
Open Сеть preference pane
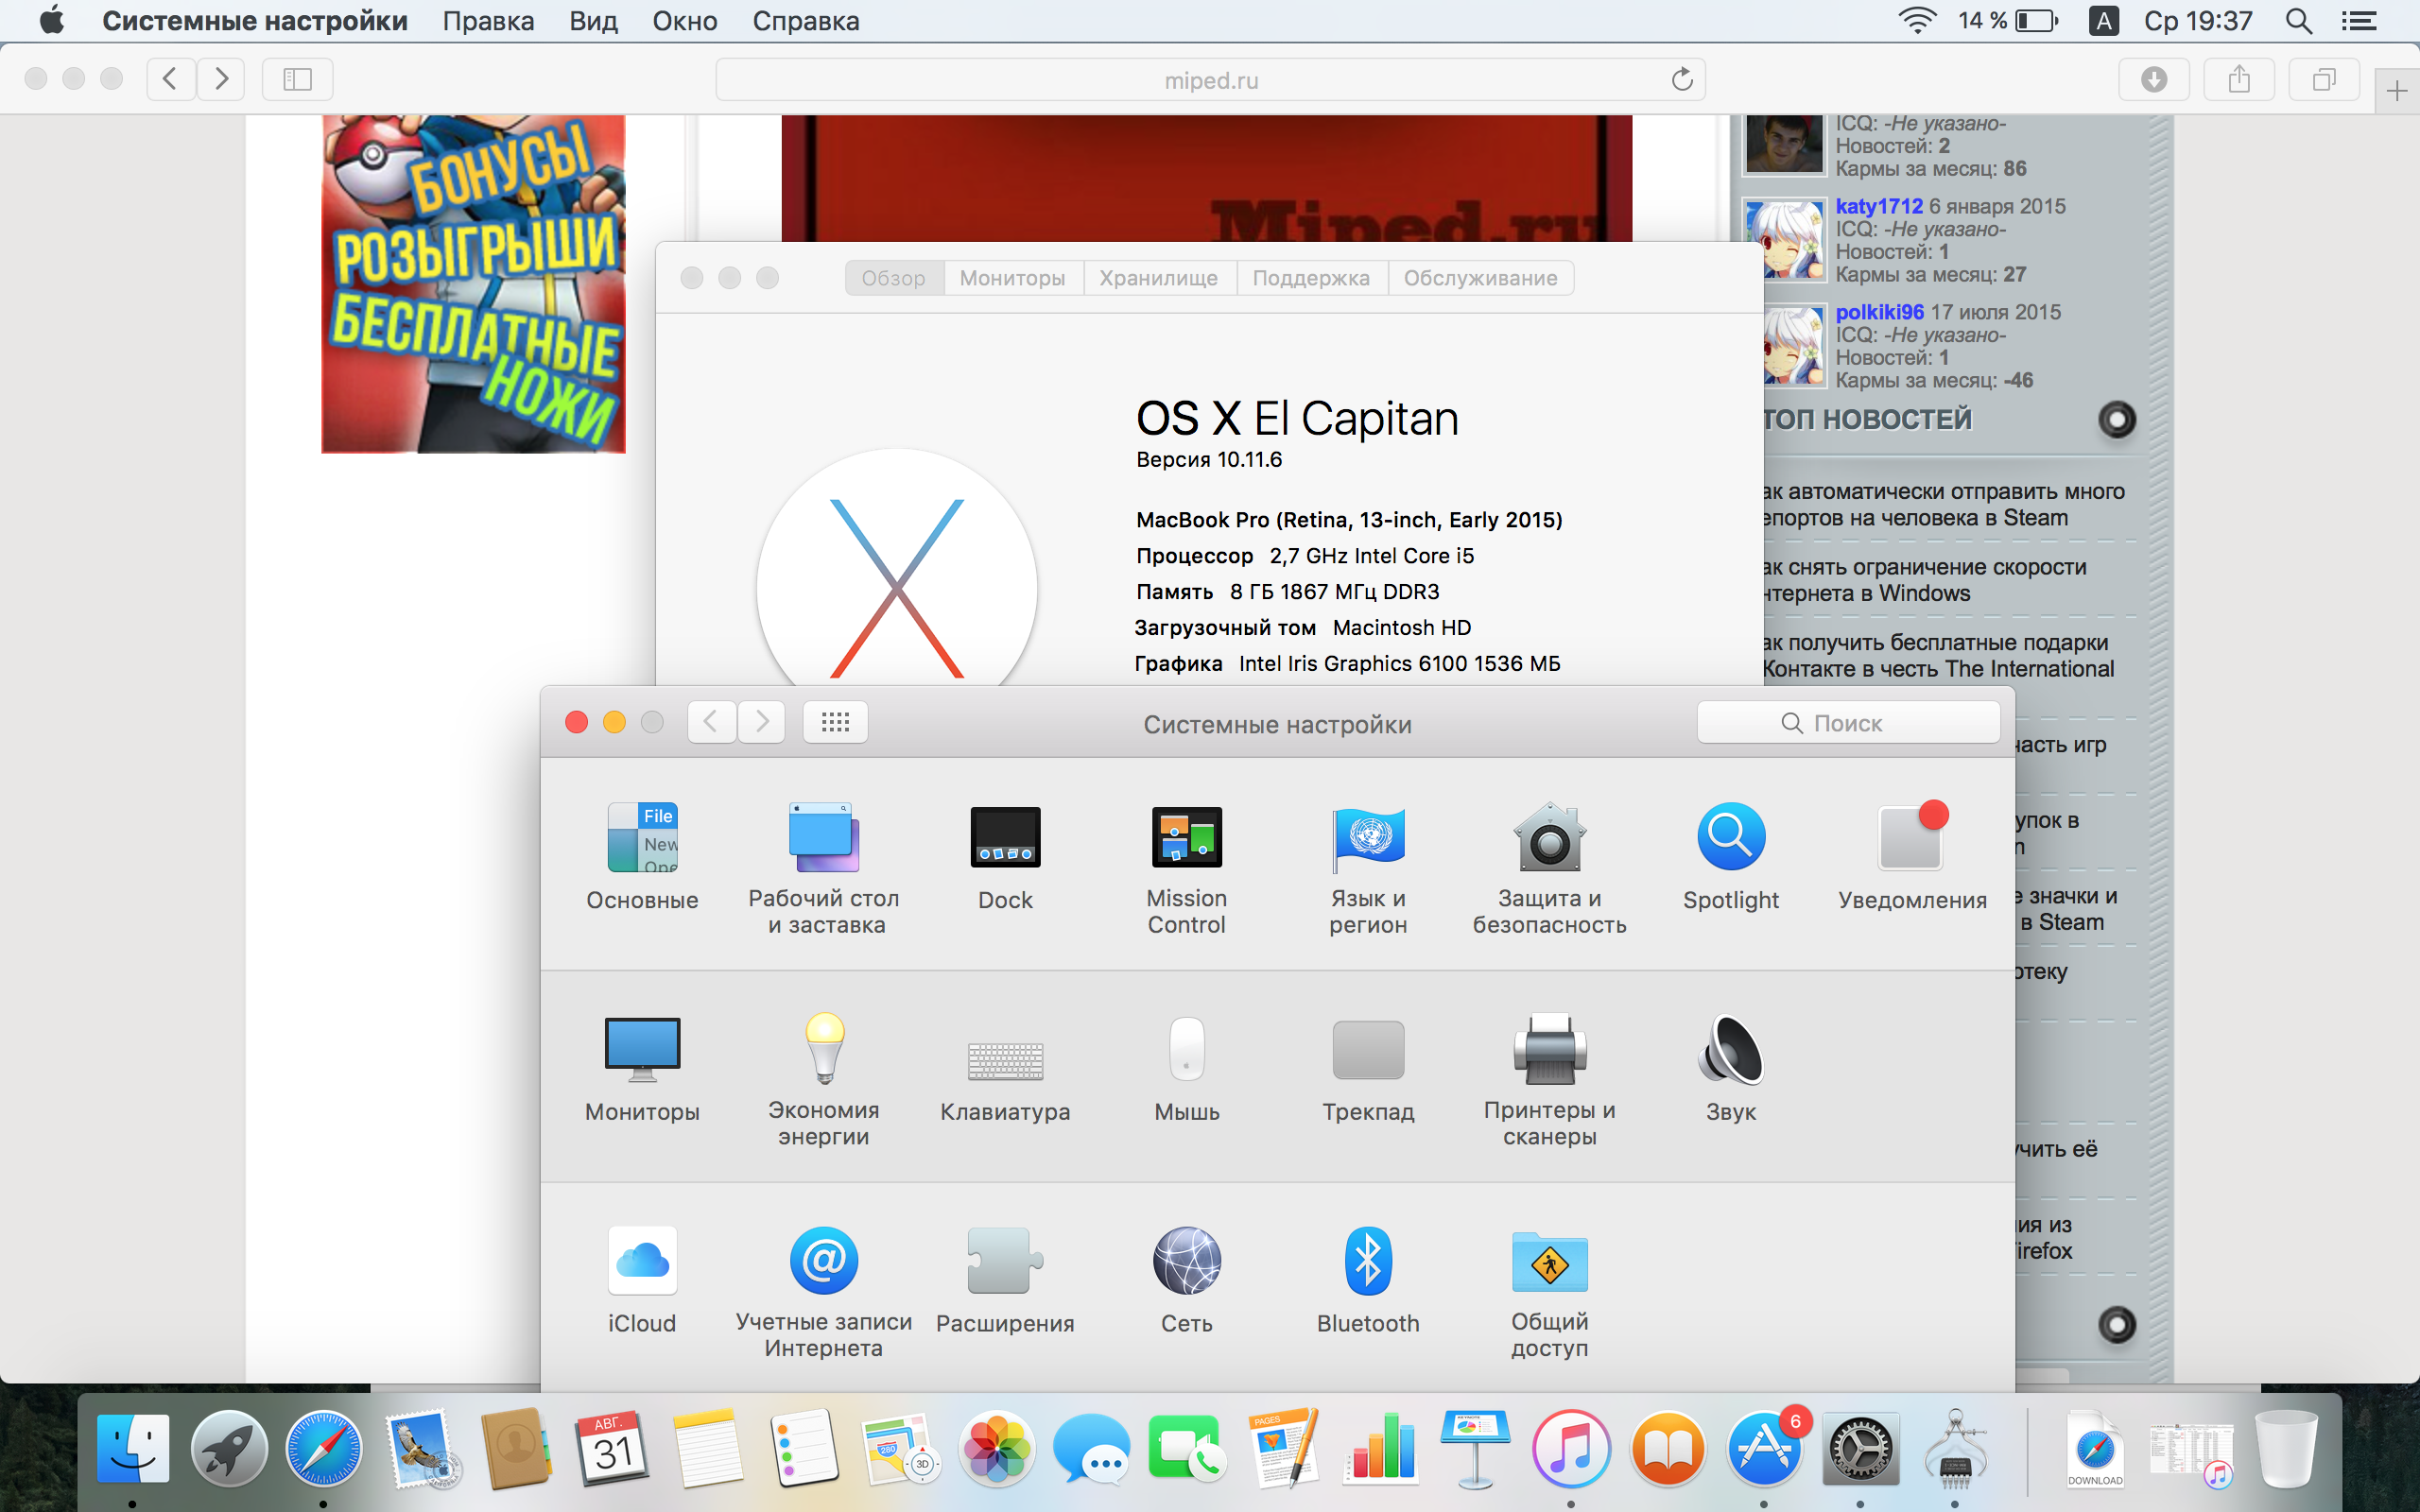tap(1187, 1280)
